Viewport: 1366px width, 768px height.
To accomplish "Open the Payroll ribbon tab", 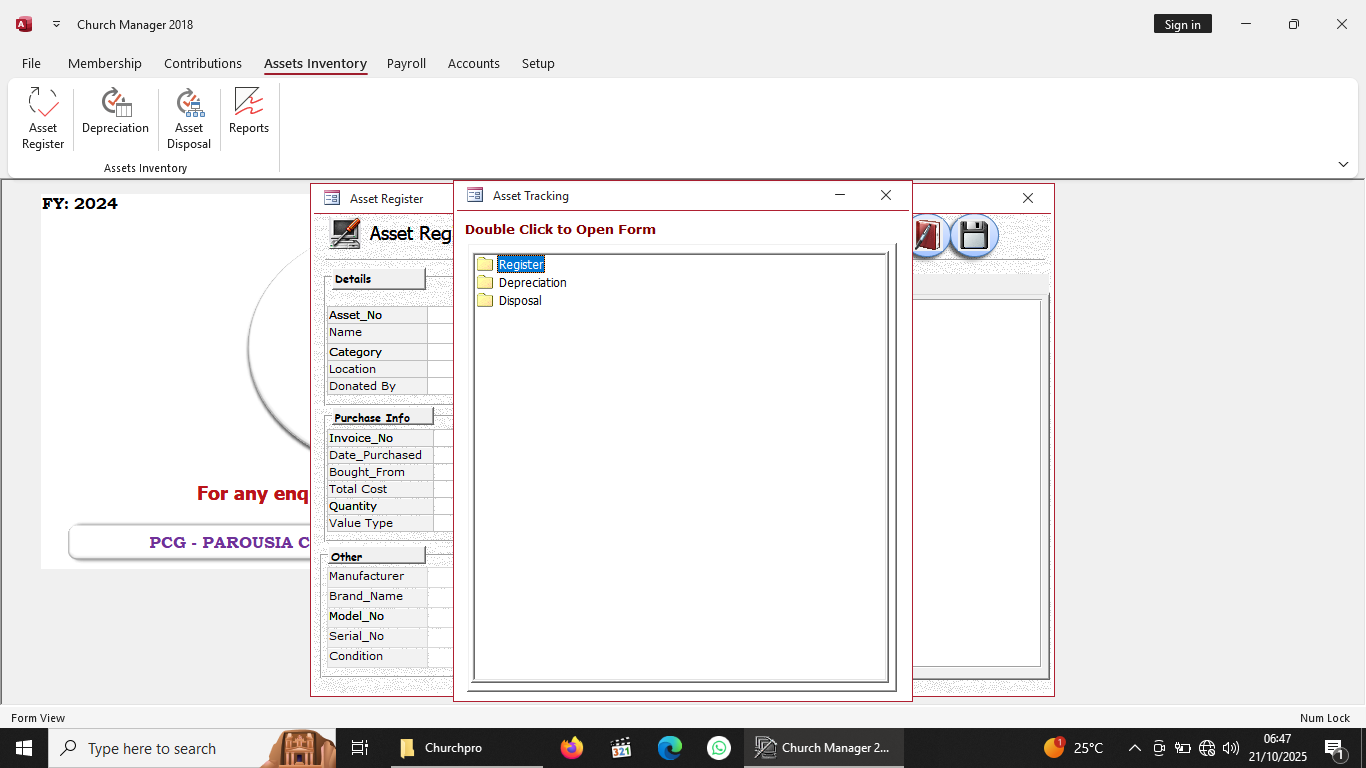I will (x=406, y=63).
